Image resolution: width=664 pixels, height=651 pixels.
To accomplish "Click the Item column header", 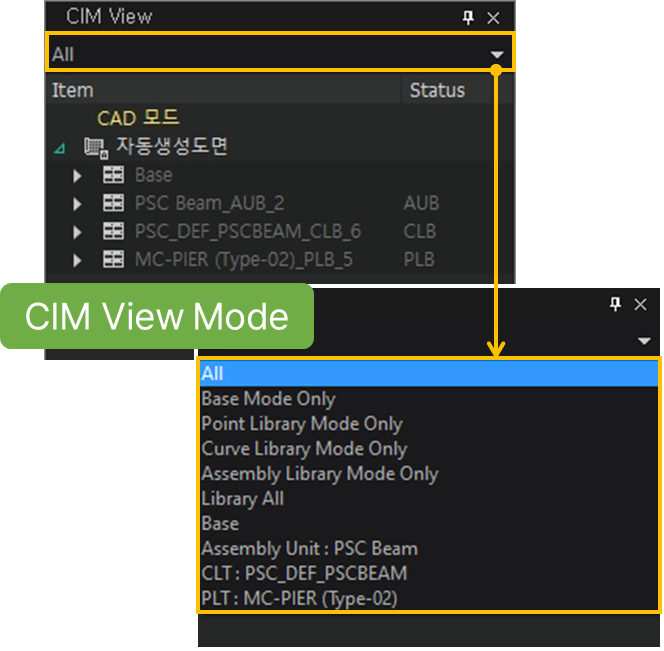I will point(223,90).
